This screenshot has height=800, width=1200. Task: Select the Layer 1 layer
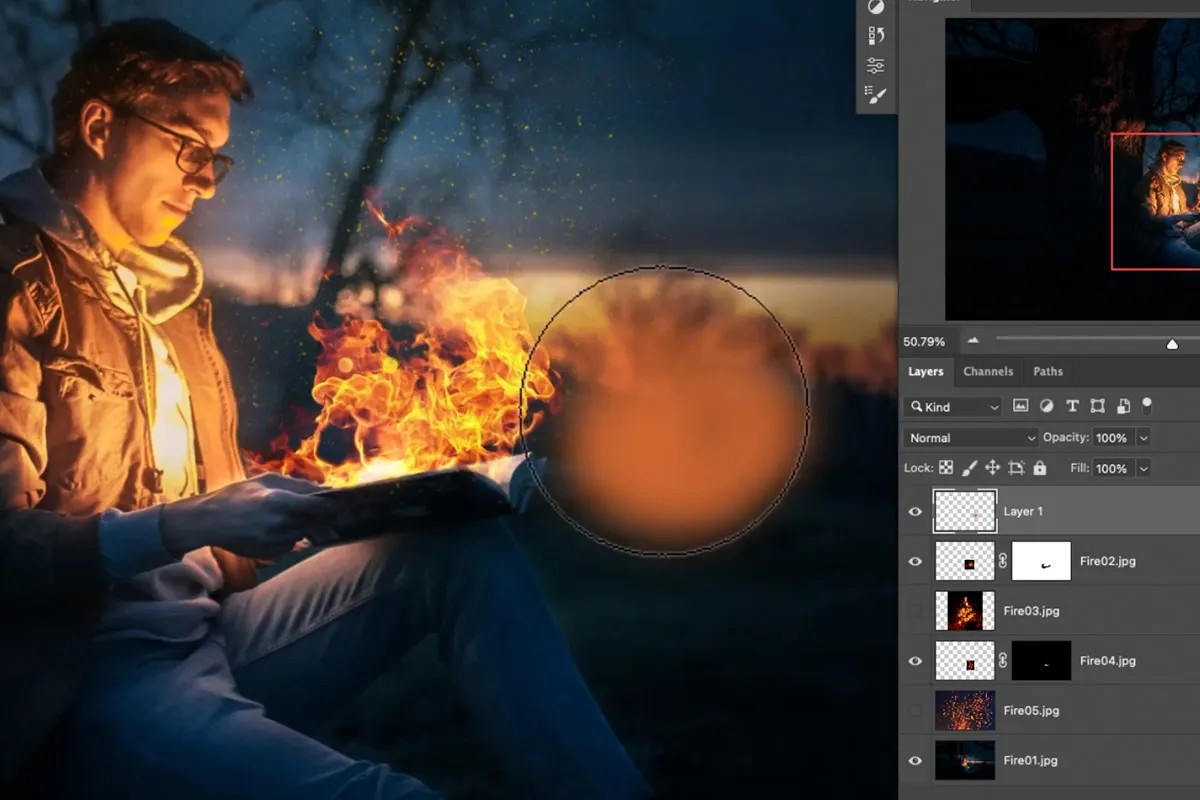(1024, 511)
